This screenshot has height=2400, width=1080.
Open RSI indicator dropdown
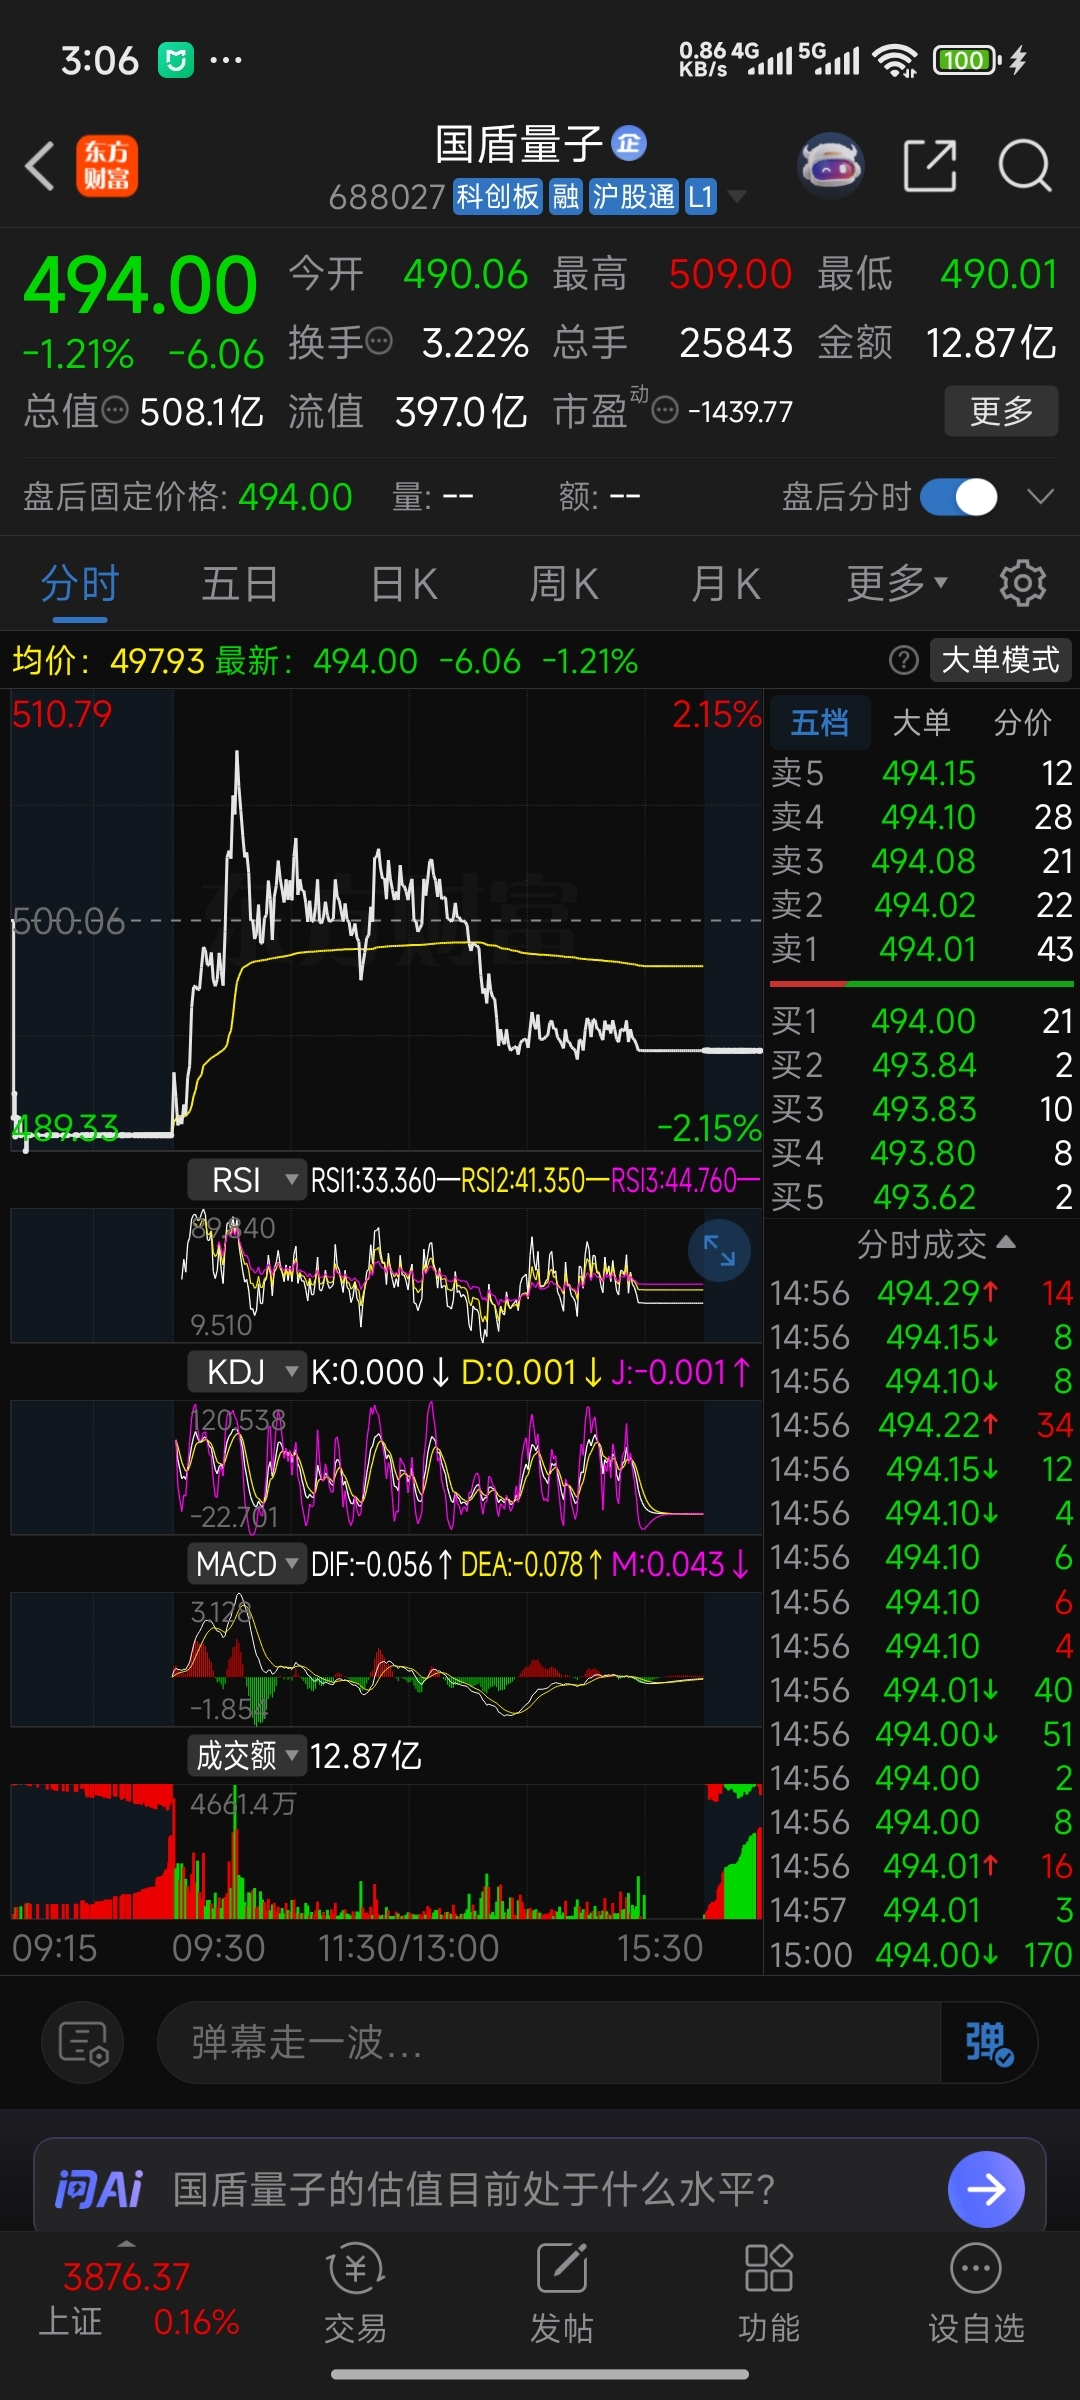pos(246,1180)
